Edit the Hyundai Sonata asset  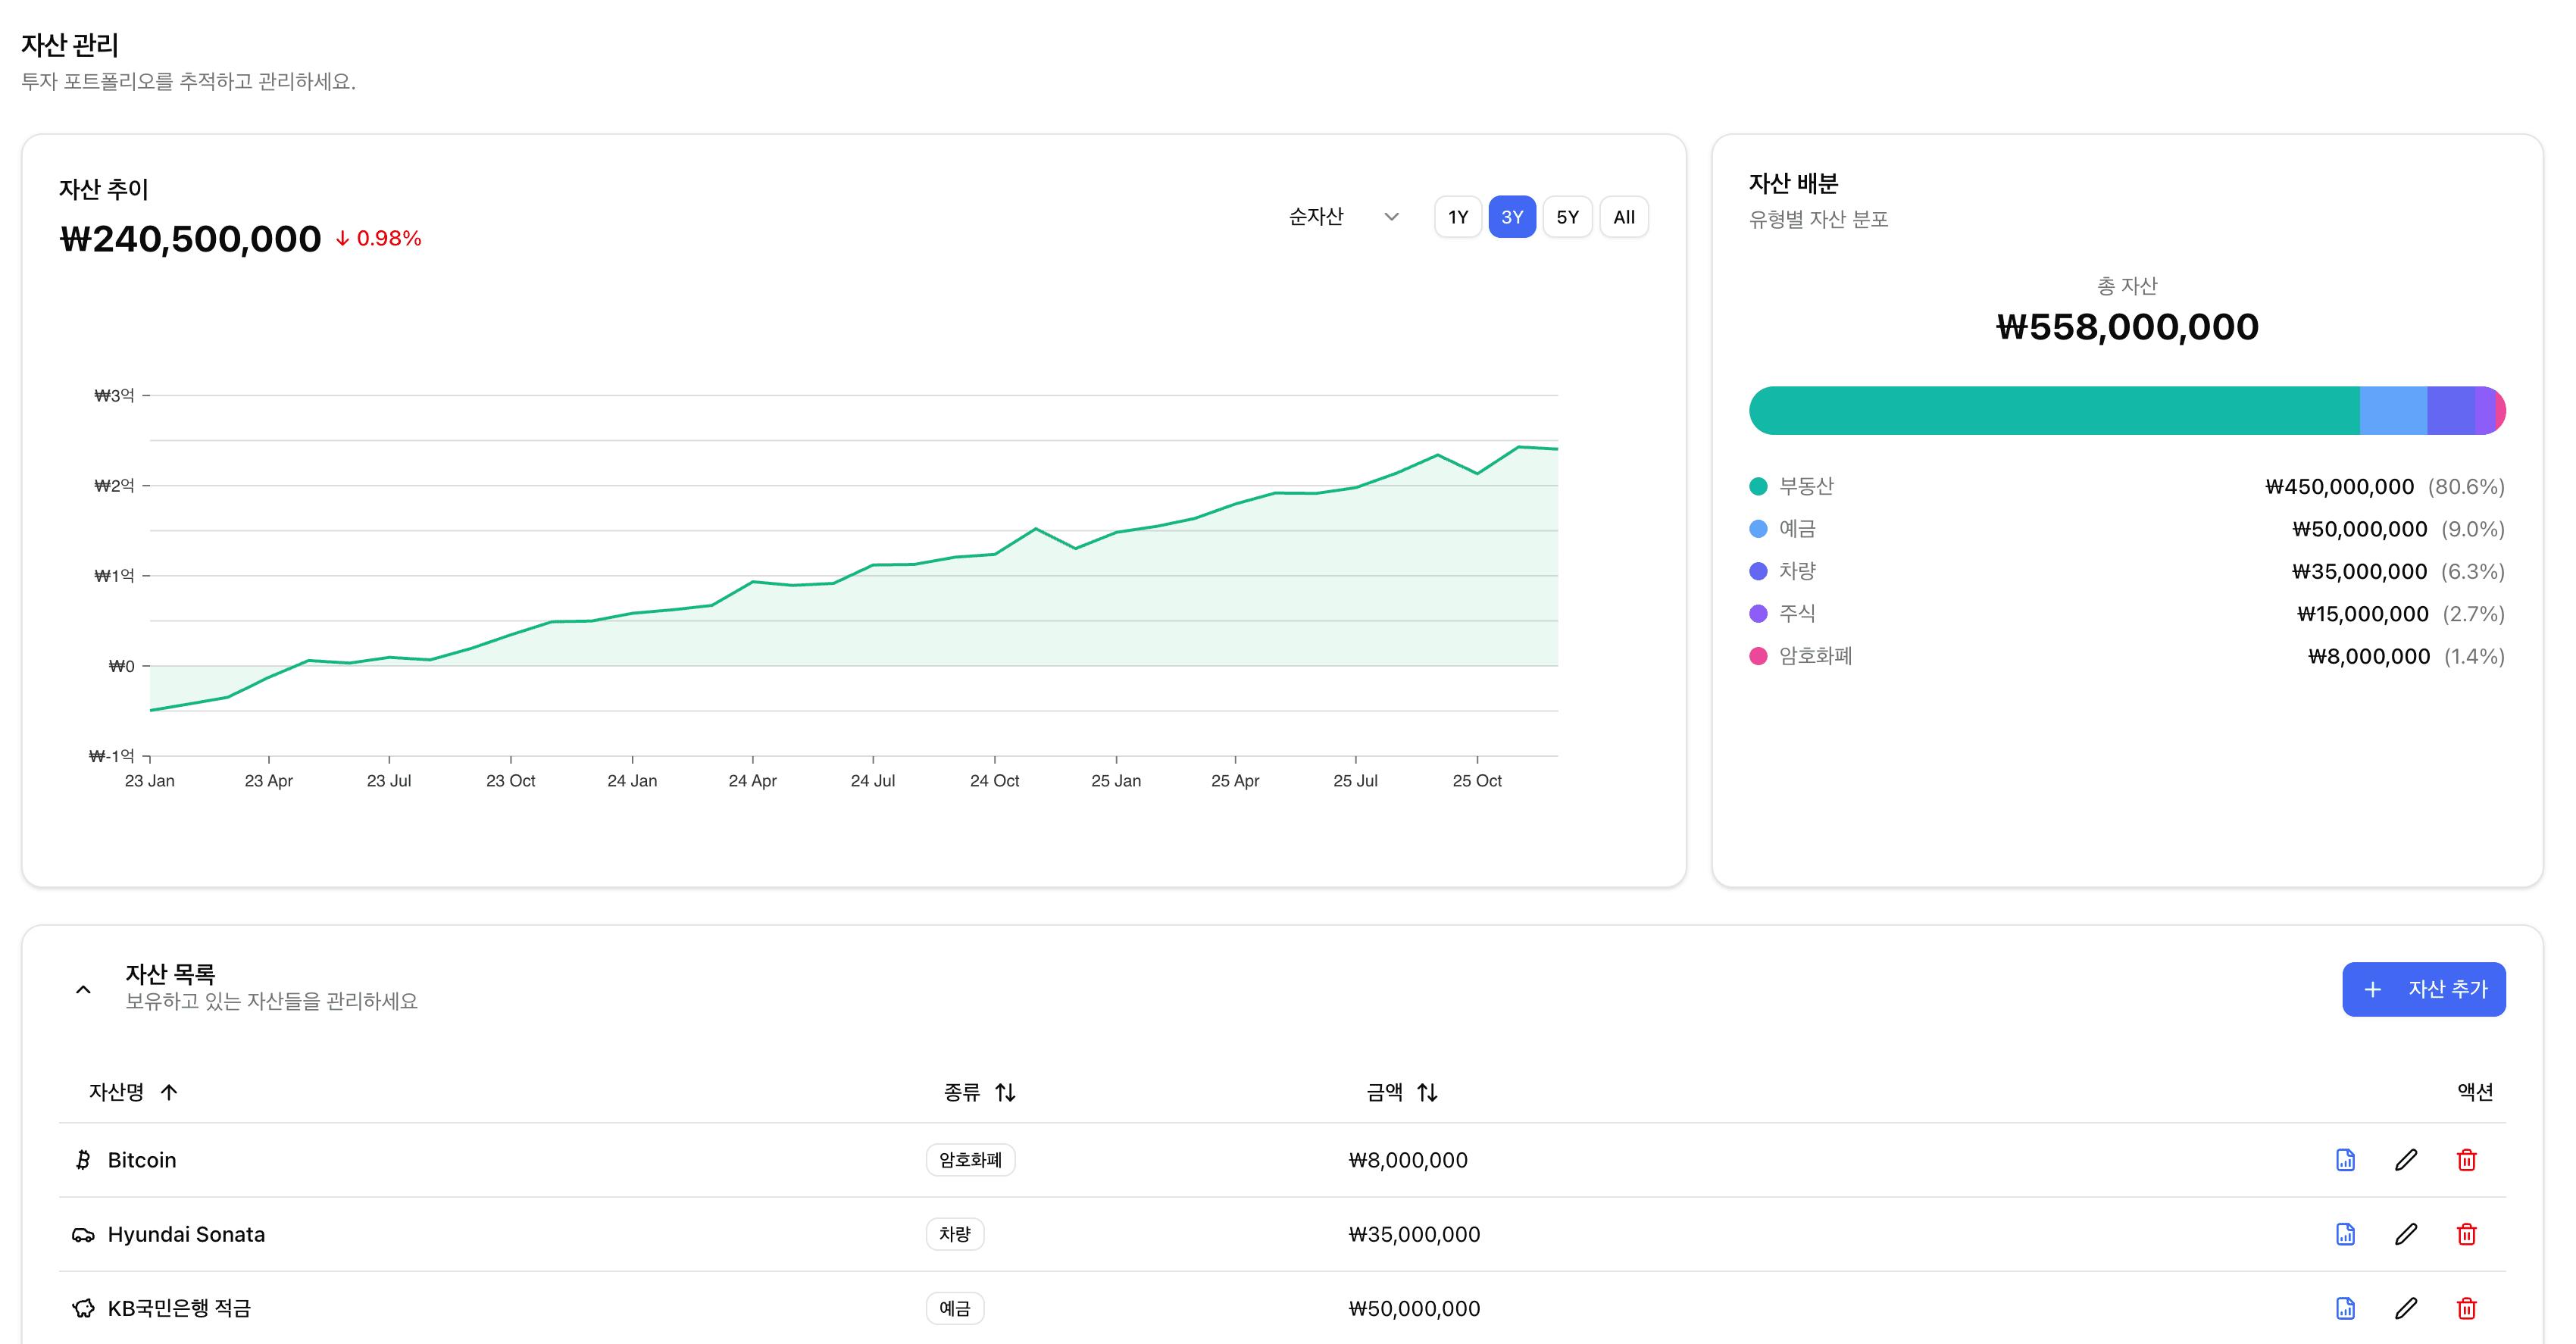pyautogui.click(x=2405, y=1234)
